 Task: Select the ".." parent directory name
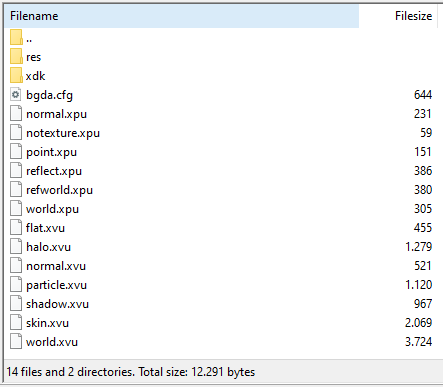29,40
